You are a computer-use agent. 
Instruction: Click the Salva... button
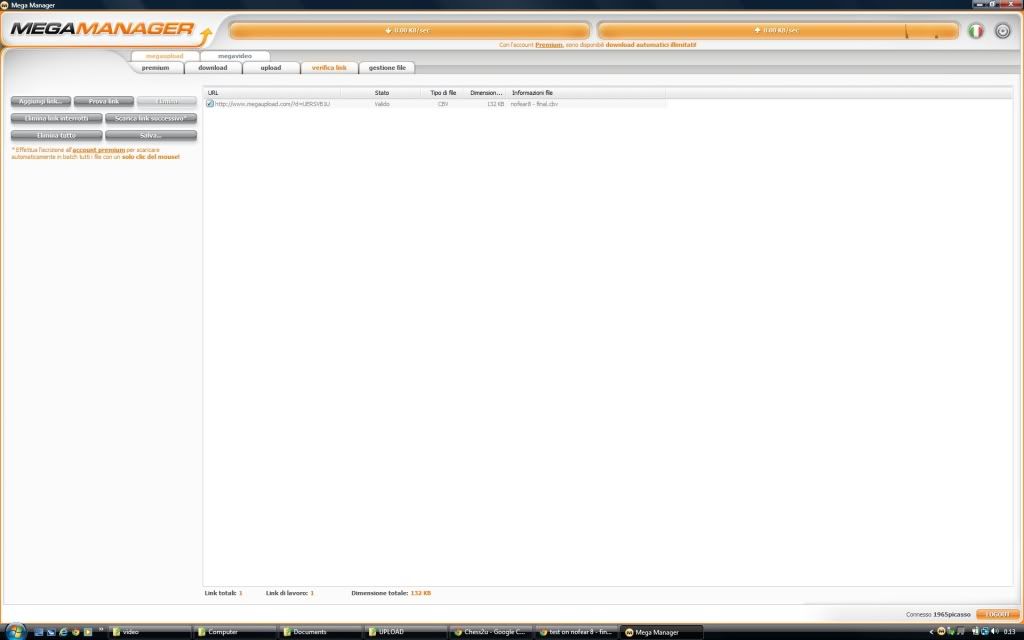point(151,135)
